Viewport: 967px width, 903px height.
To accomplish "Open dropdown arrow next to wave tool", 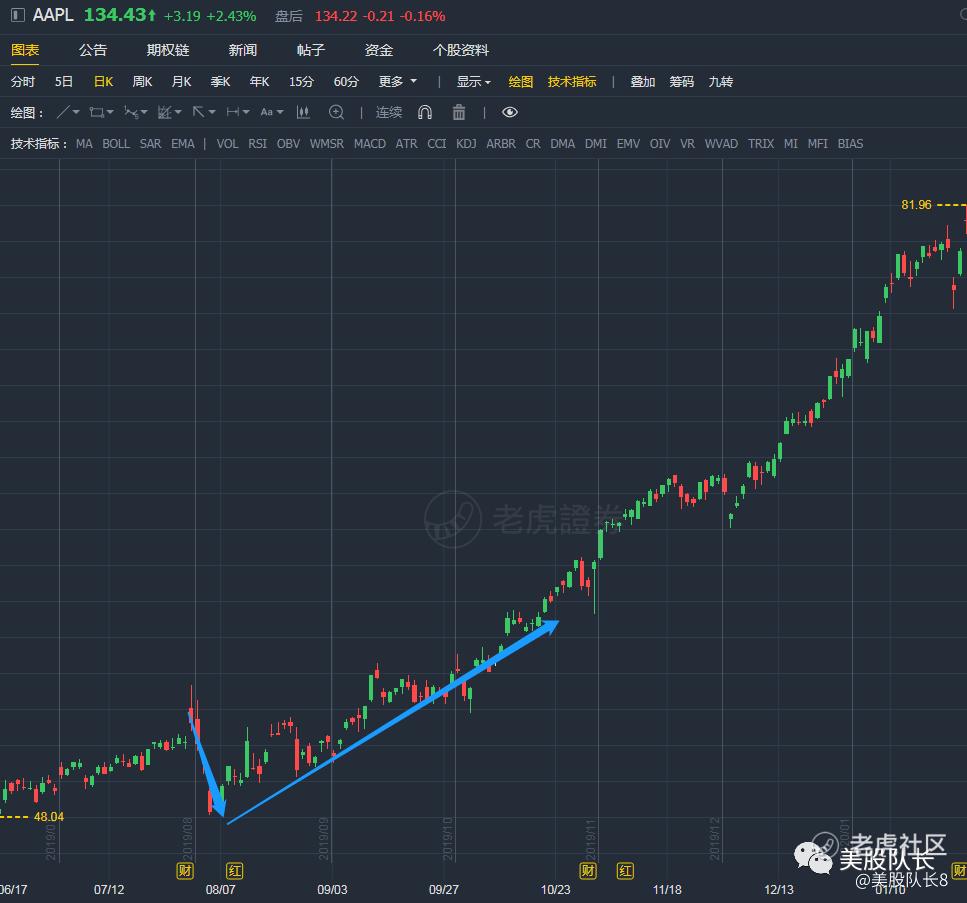I will (144, 112).
